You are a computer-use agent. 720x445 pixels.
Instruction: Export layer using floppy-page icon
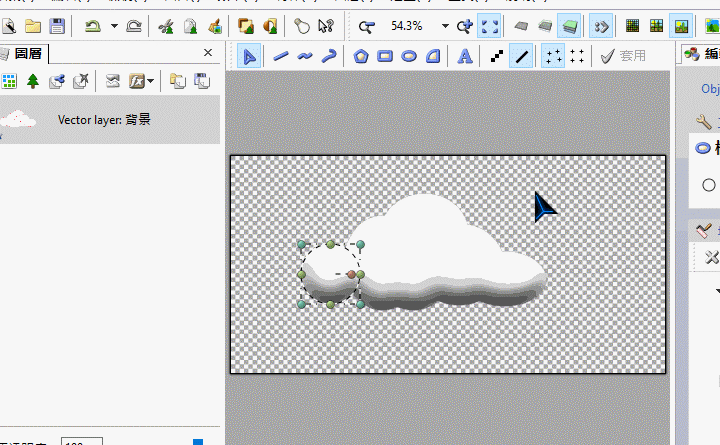pos(202,81)
